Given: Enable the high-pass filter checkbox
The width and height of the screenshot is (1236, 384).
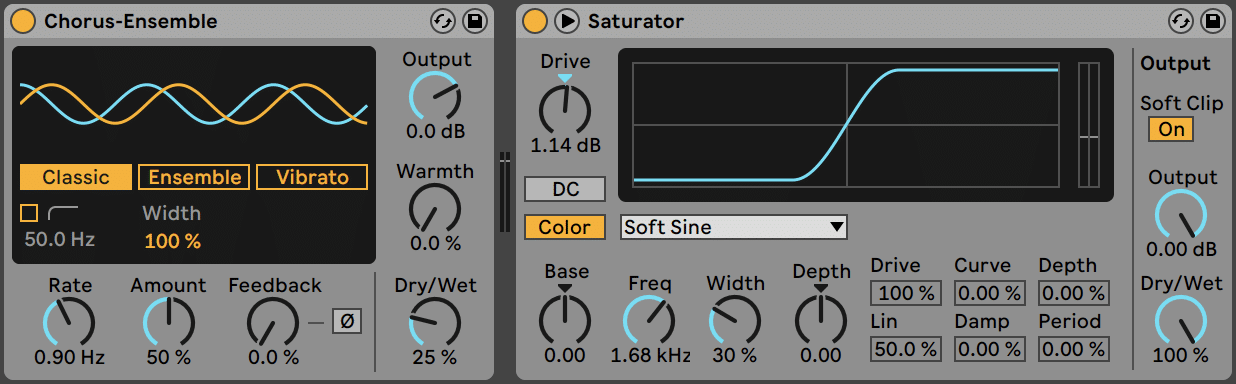Looking at the screenshot, I should pos(28,213).
